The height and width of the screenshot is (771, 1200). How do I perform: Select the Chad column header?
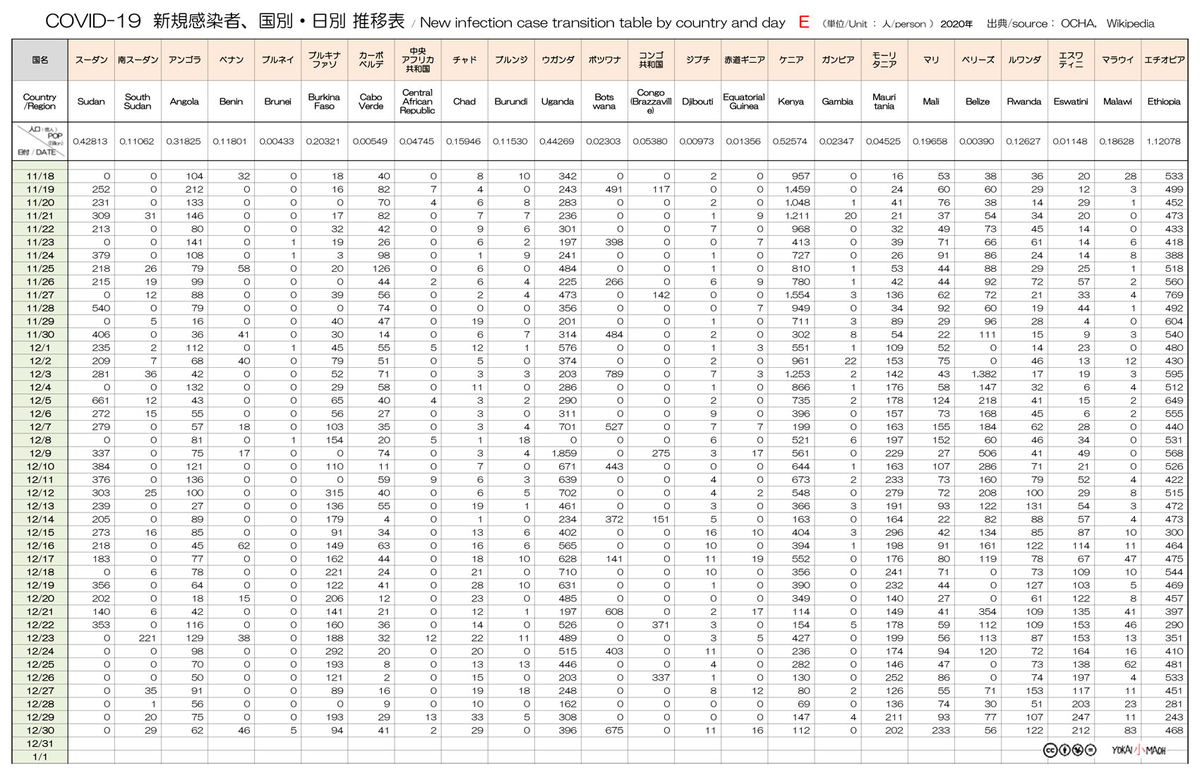[464, 102]
